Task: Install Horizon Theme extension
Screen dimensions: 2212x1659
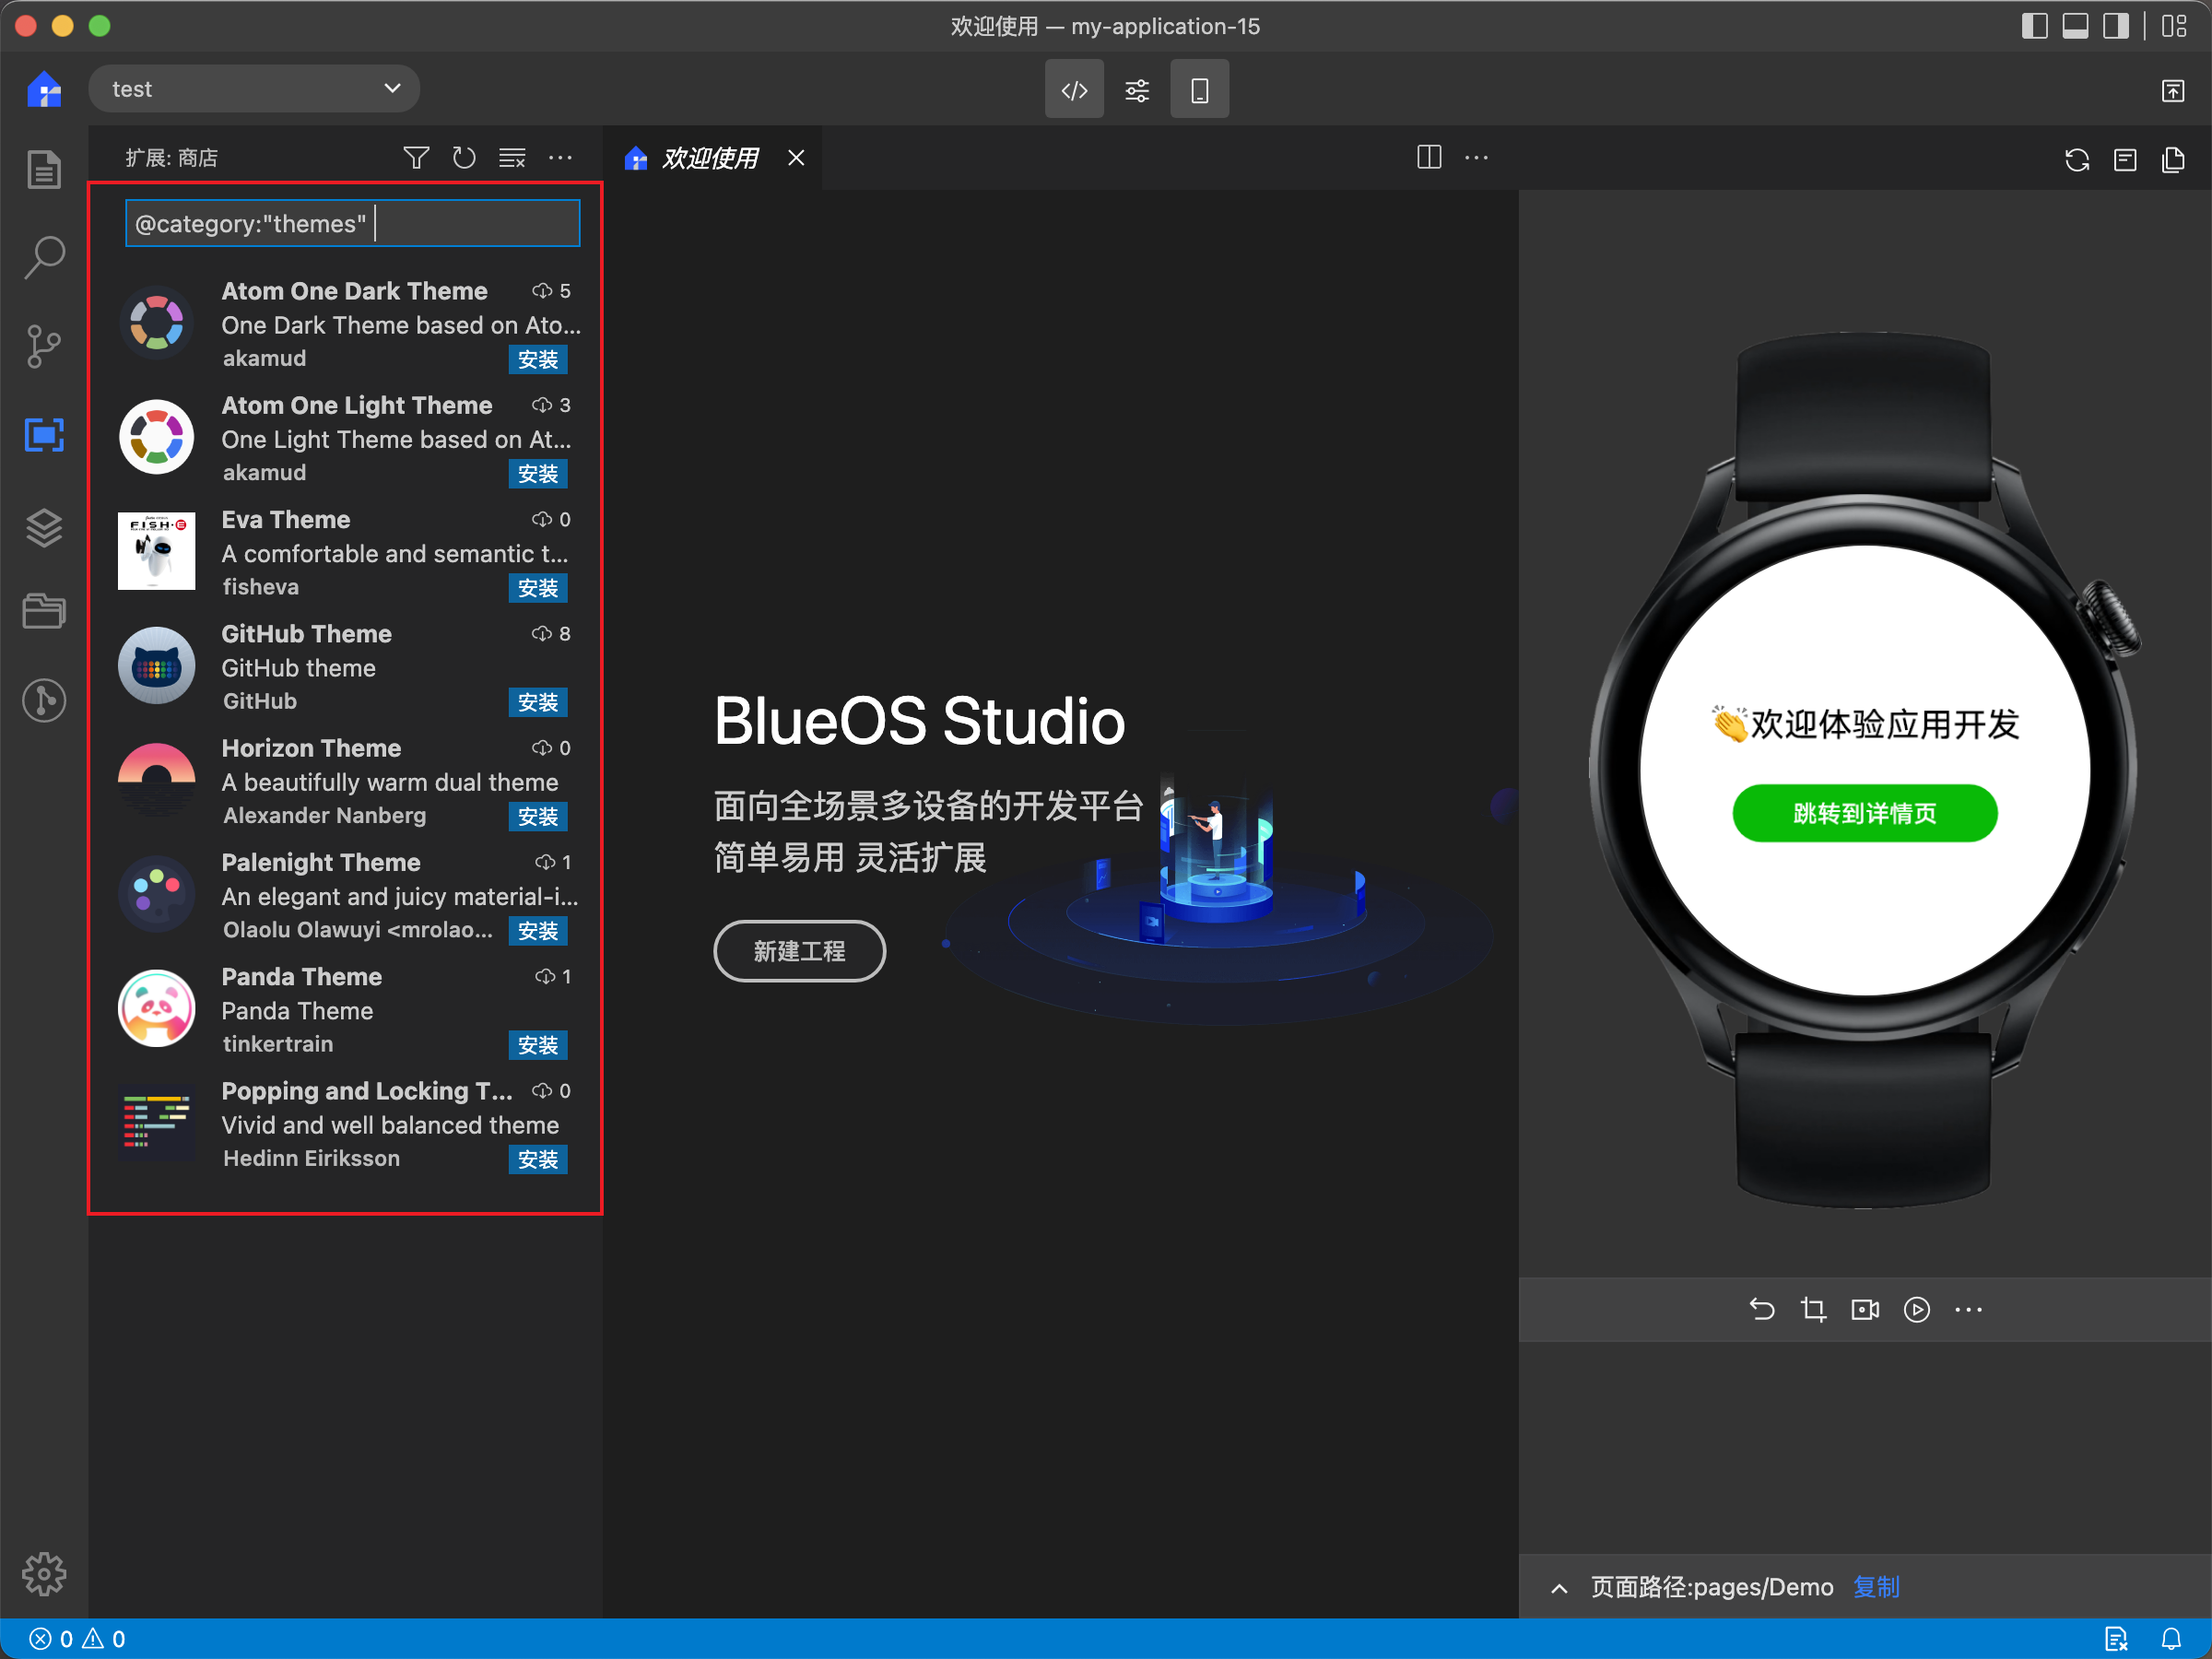Action: 538,816
